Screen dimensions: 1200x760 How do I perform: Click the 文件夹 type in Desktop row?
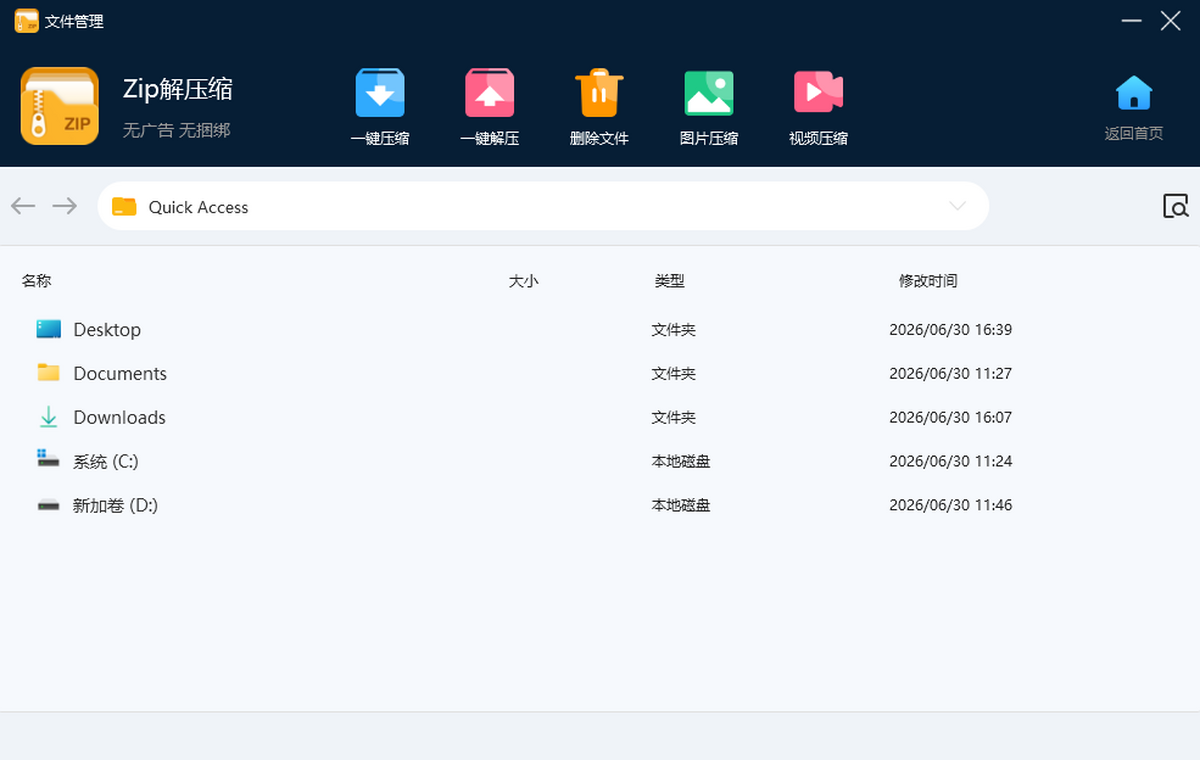674,329
